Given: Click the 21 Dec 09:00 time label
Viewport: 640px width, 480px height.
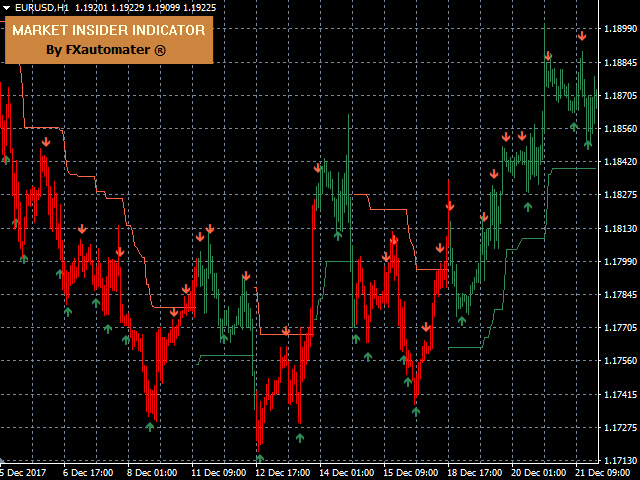Looking at the screenshot, I should pos(603,473).
